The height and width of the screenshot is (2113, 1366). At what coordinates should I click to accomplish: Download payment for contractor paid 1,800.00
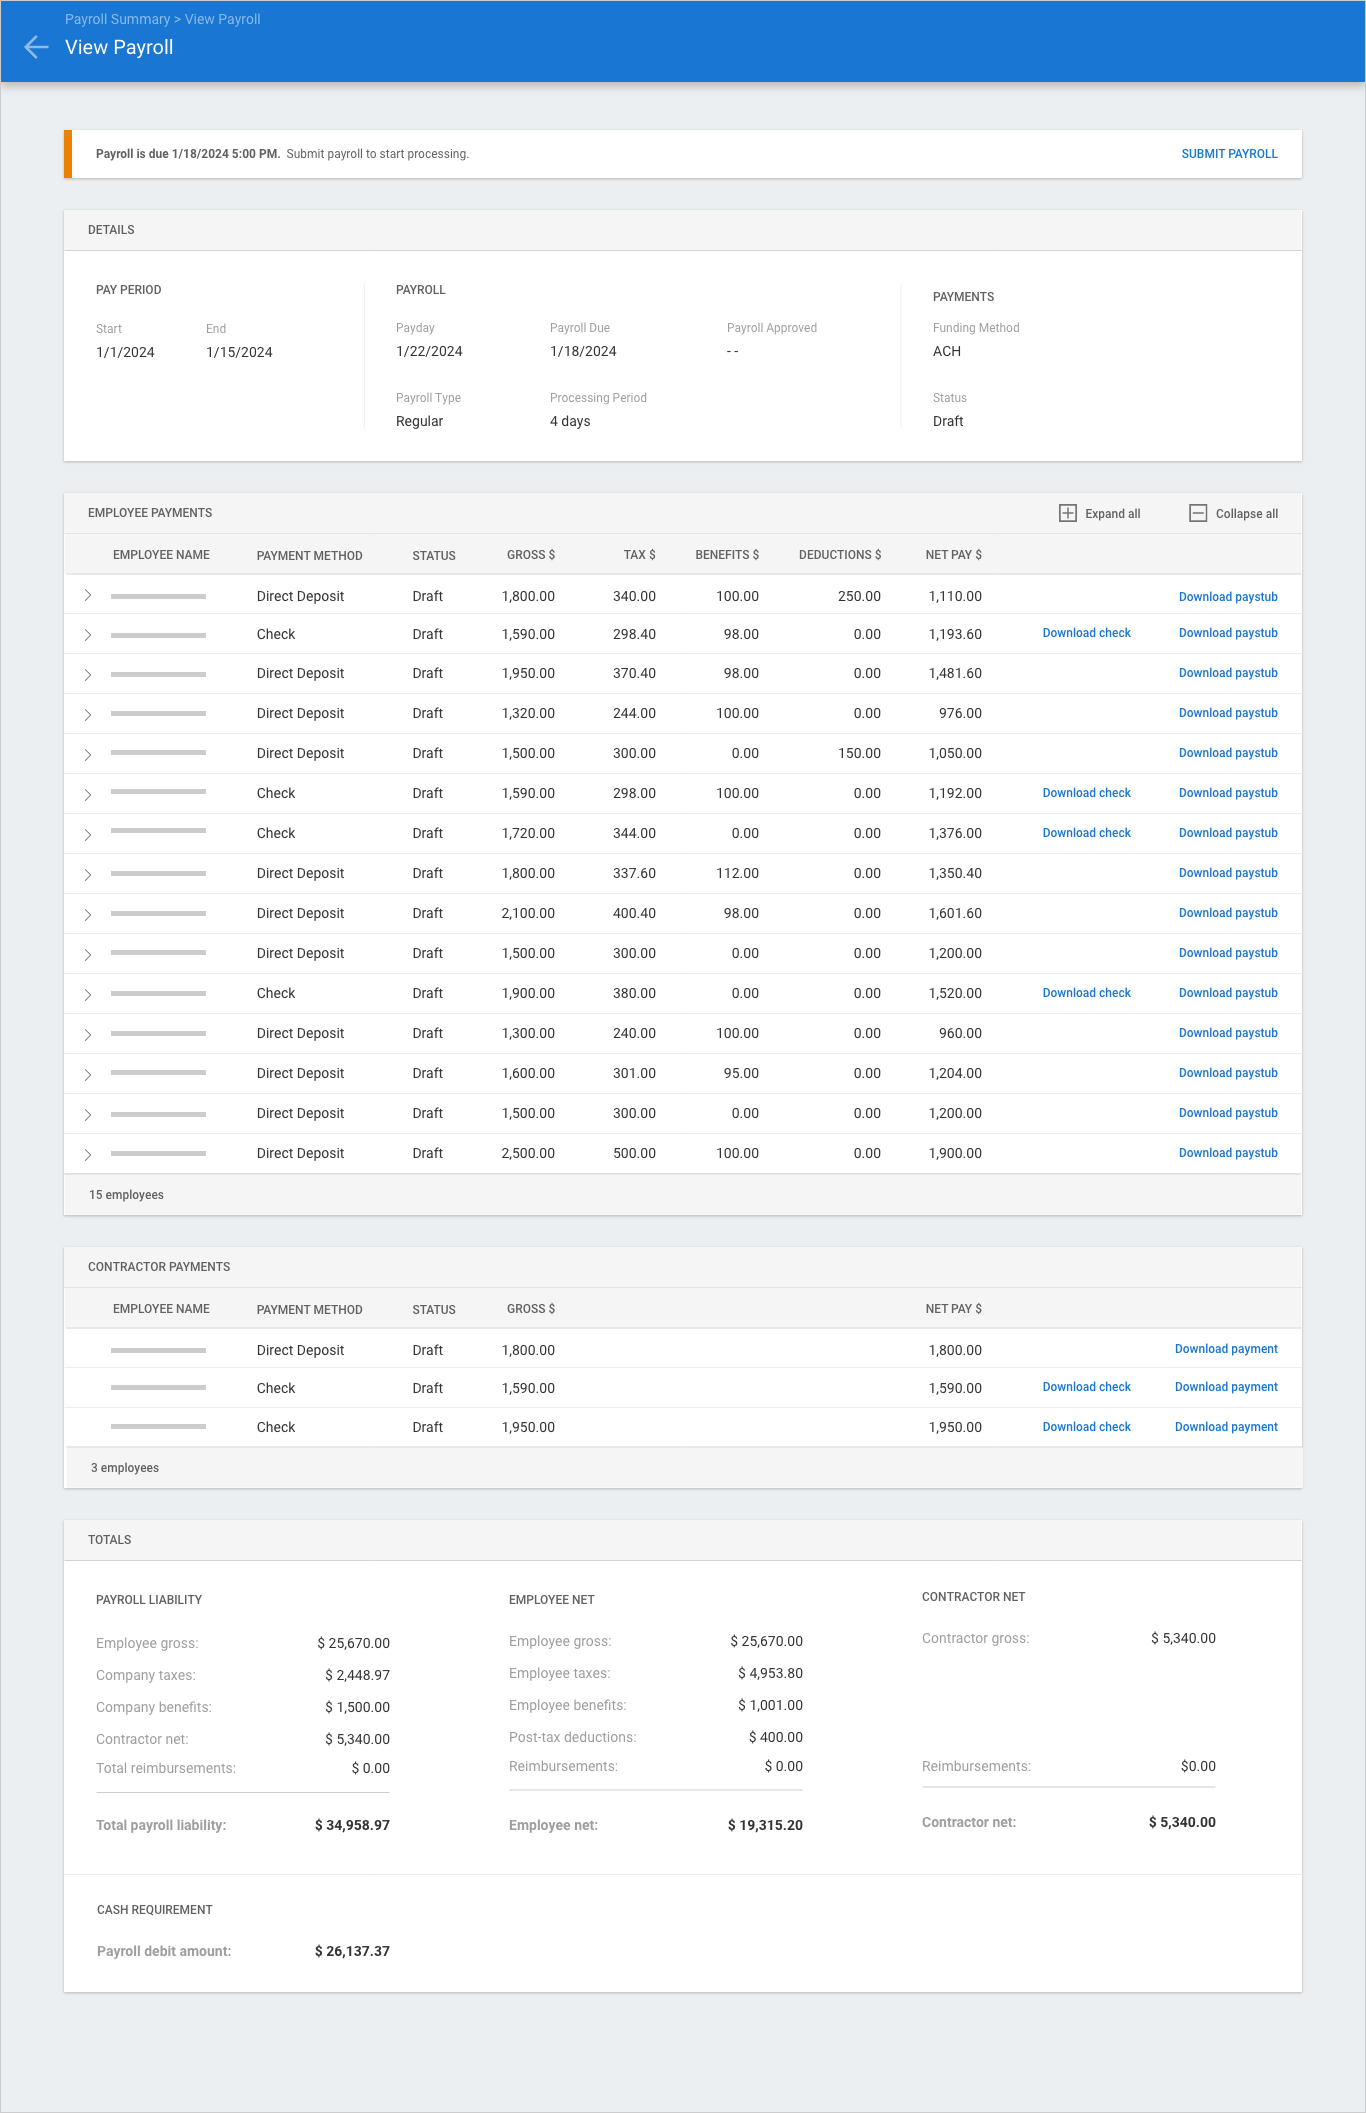1225,1349
